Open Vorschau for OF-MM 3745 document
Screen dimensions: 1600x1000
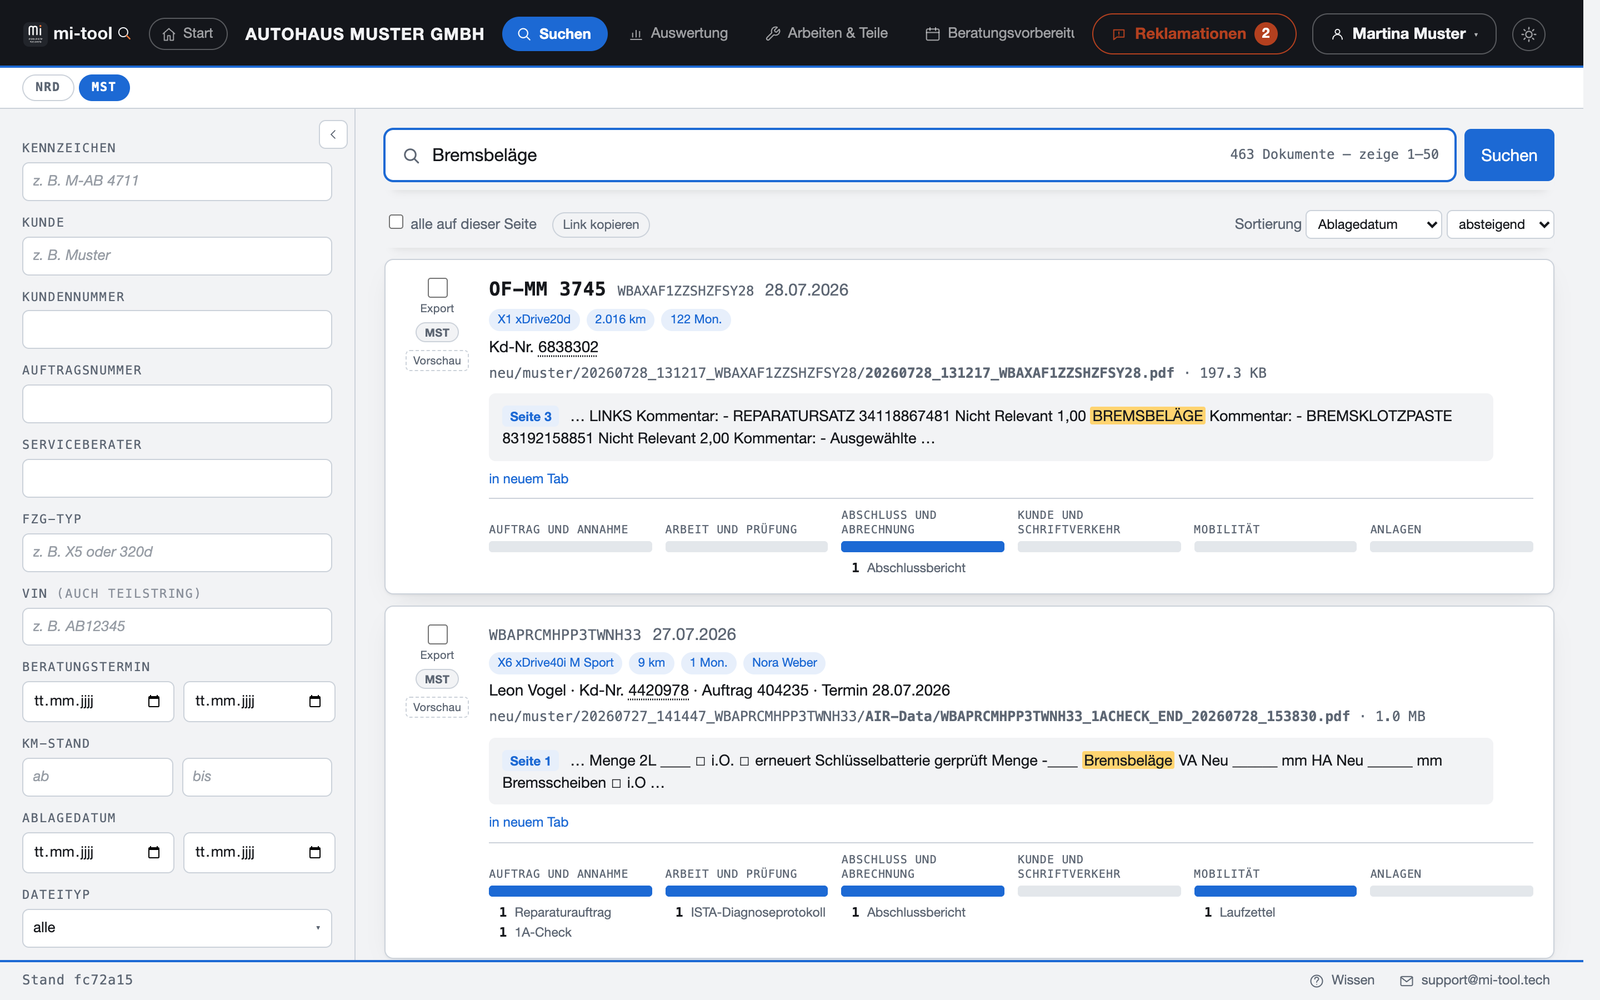437,361
